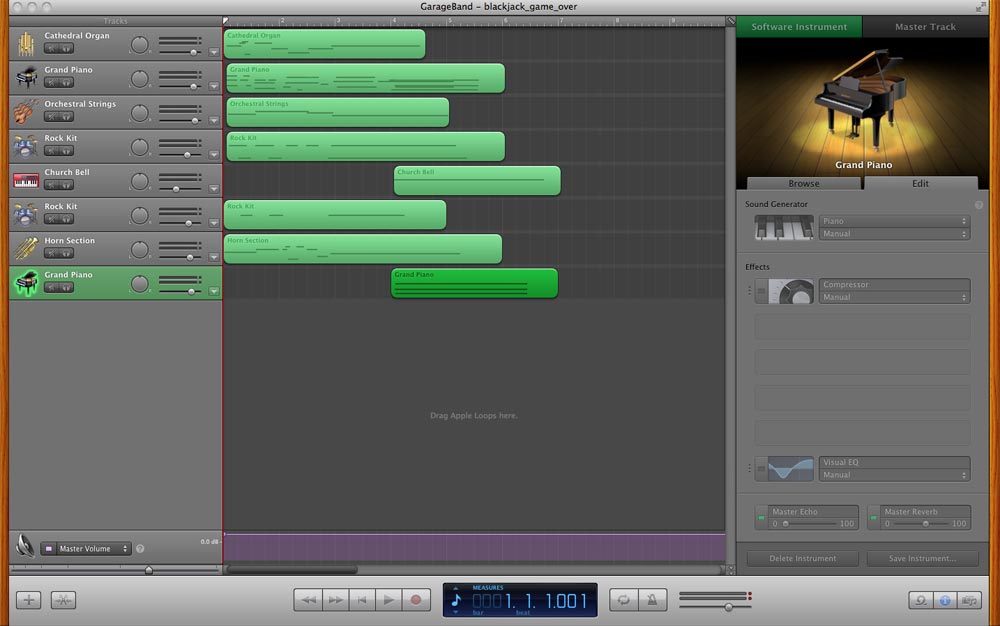Toggle the Master Echo switch
This screenshot has height=626, width=1000.
coord(761,518)
